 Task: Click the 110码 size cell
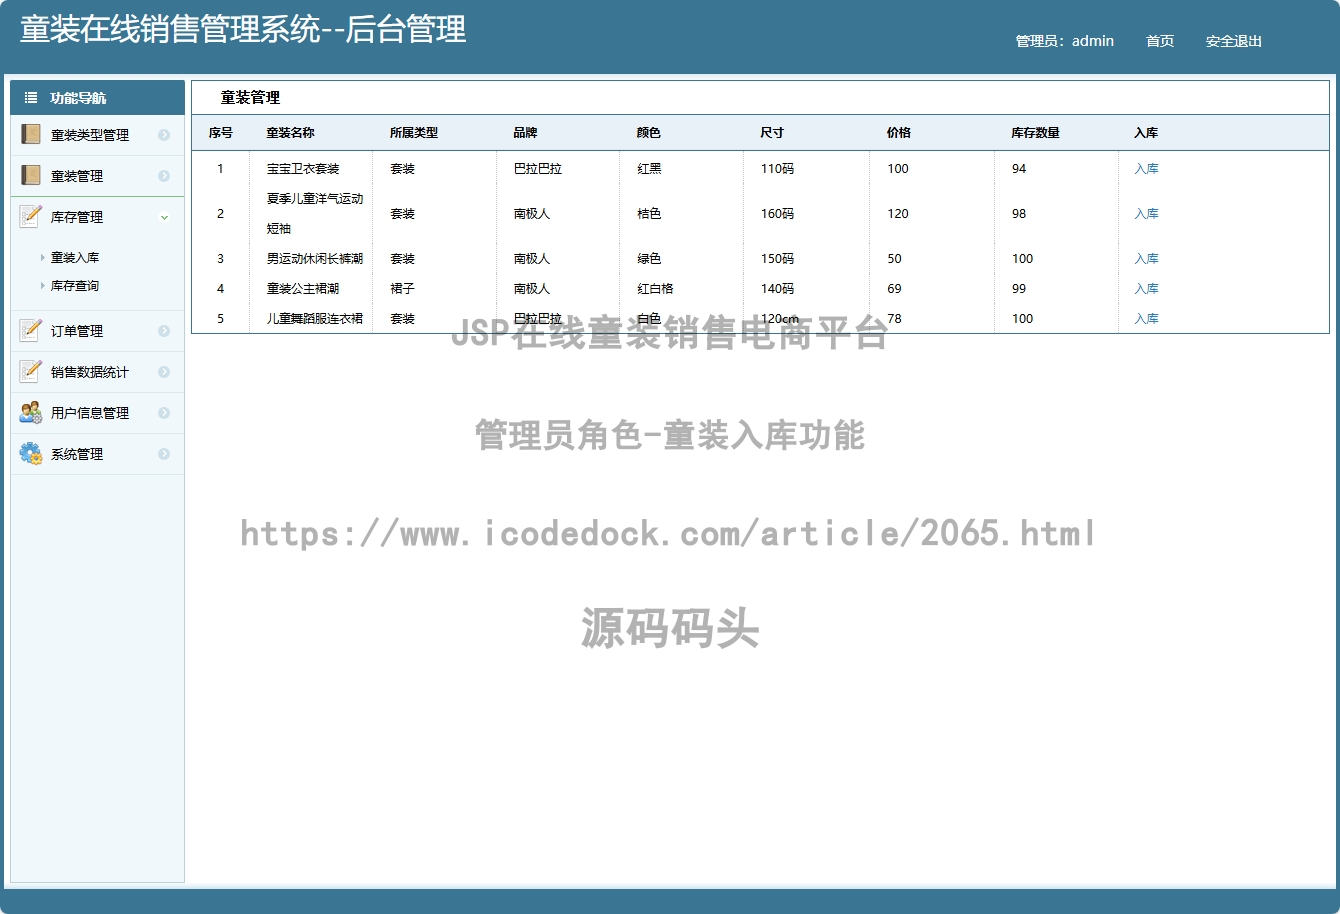(777, 169)
